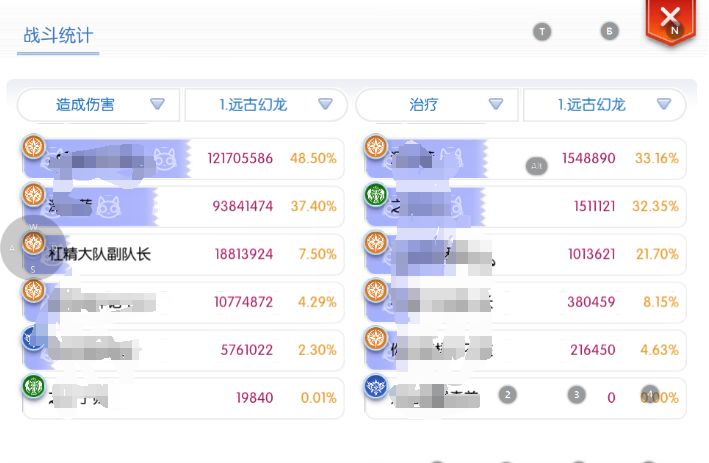The height and width of the screenshot is (463, 709).
Task: Click class icon on the 216450 healing row
Action: point(376,338)
